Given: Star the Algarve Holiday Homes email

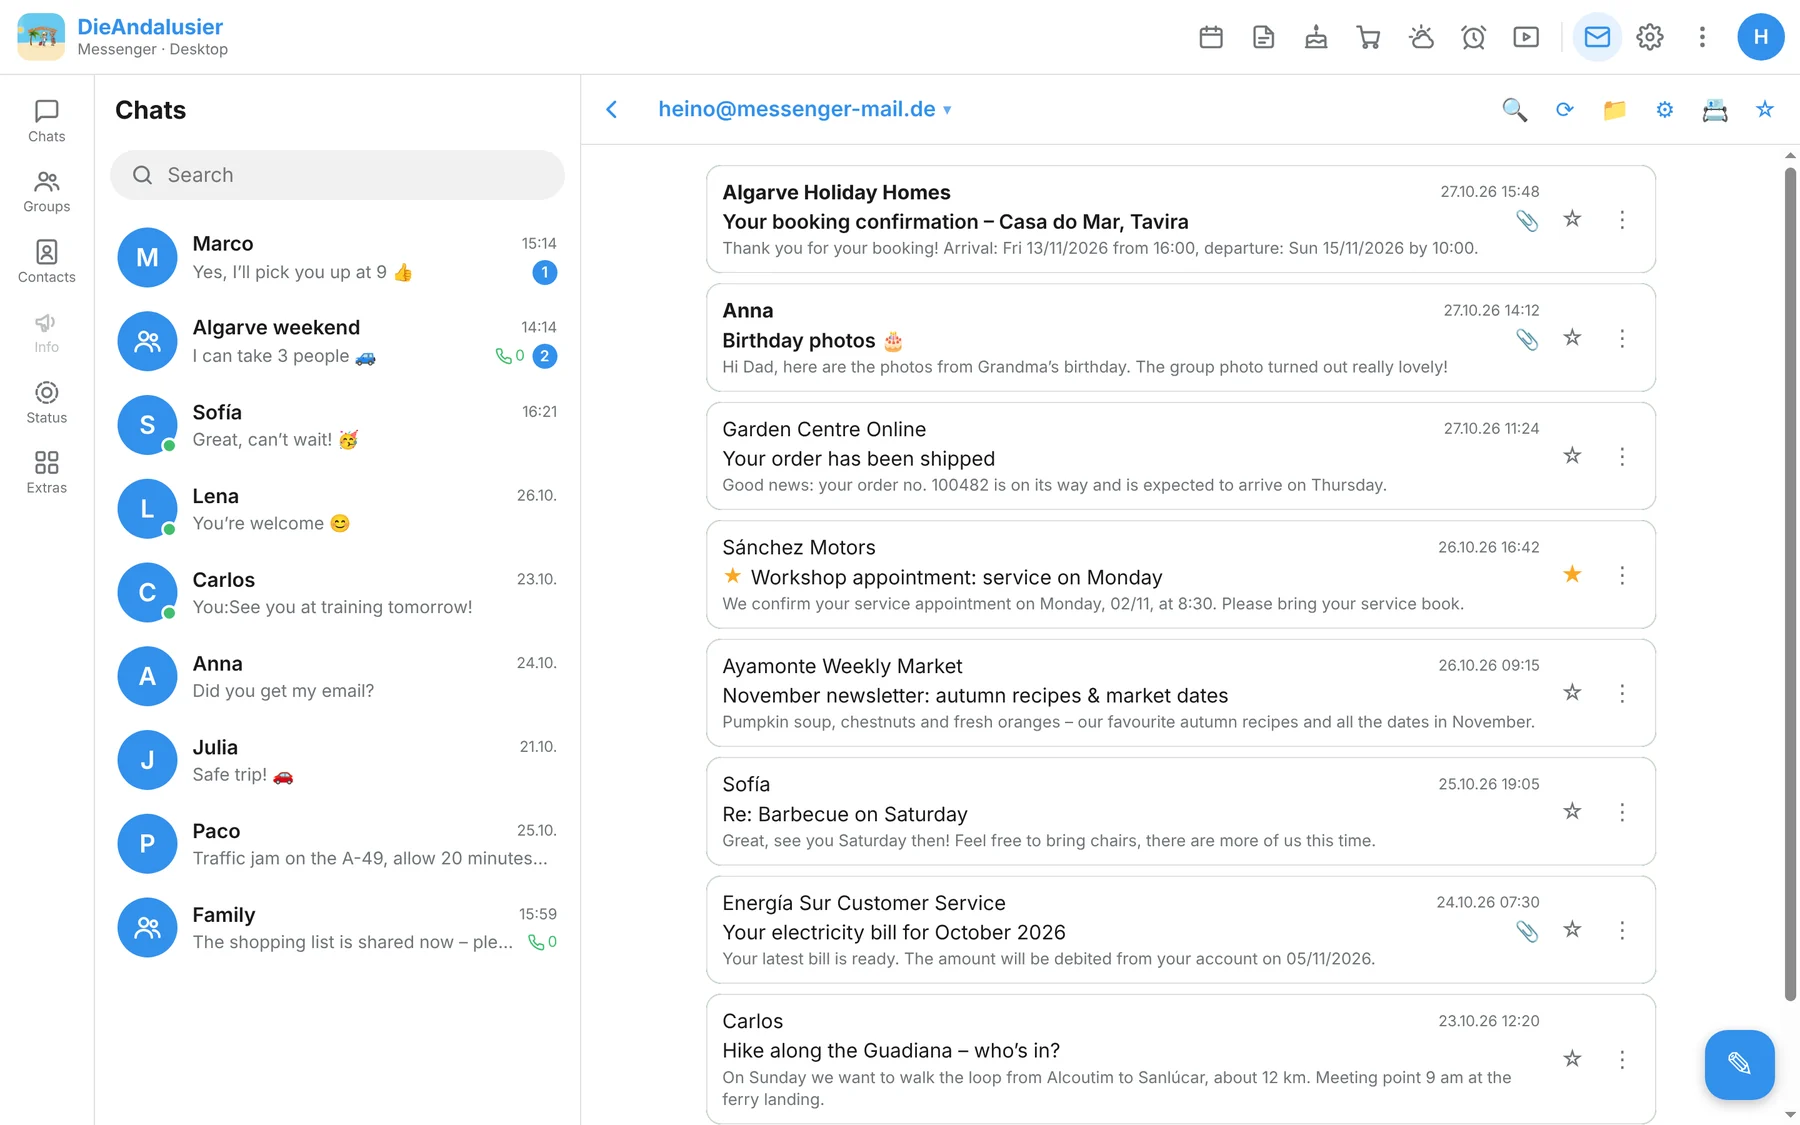Looking at the screenshot, I should click(x=1572, y=219).
